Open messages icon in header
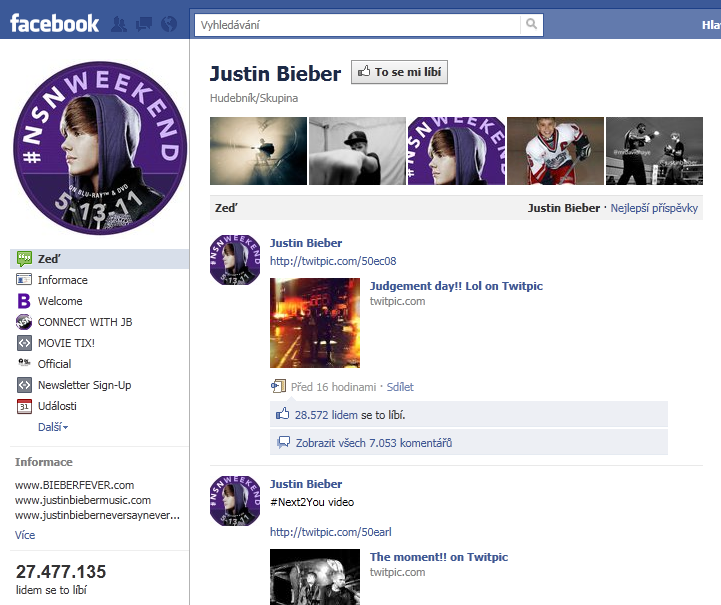Image resolution: width=721 pixels, height=605 pixels. coord(144,24)
